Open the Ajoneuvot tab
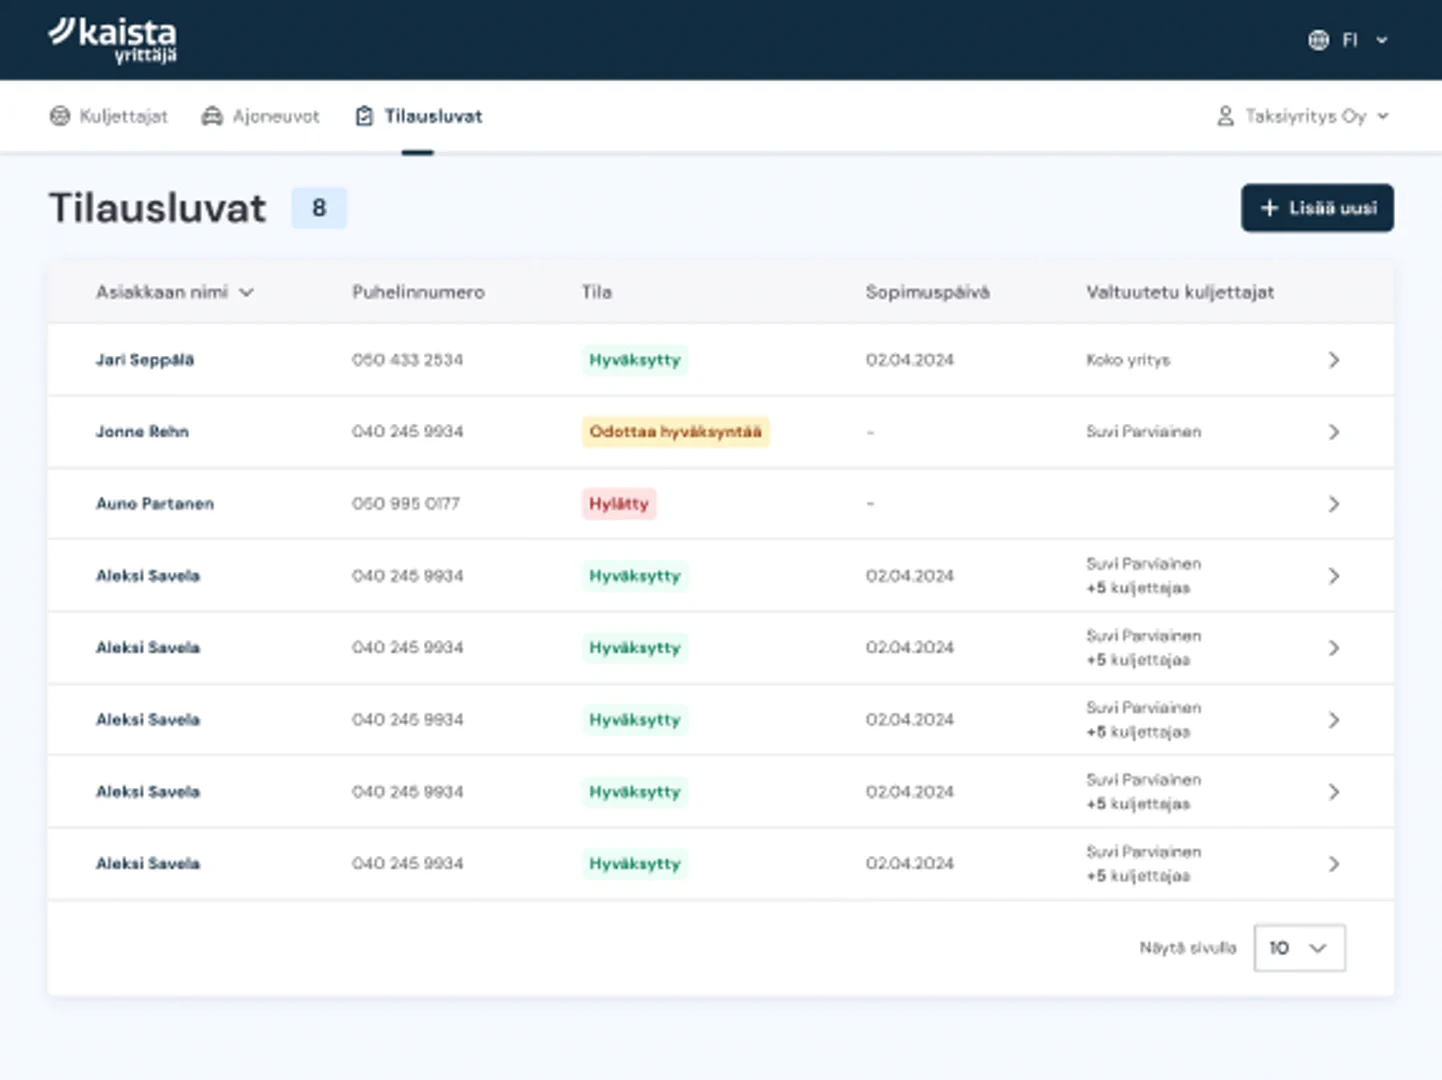Screen dimensions: 1442x1080 tap(261, 116)
